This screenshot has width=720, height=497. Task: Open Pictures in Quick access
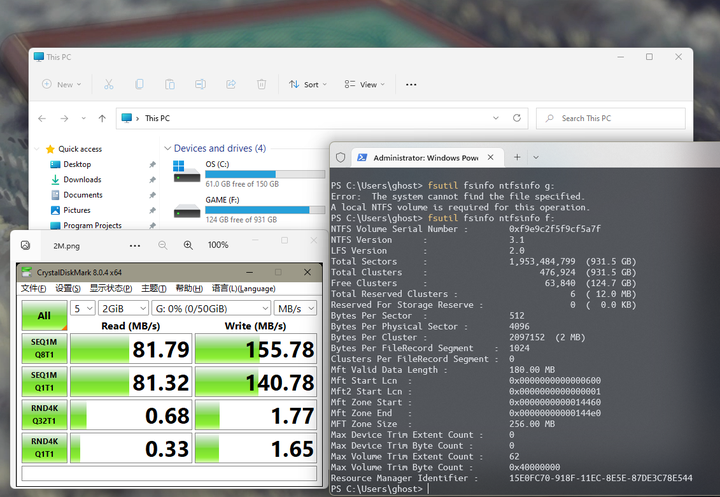point(77,210)
